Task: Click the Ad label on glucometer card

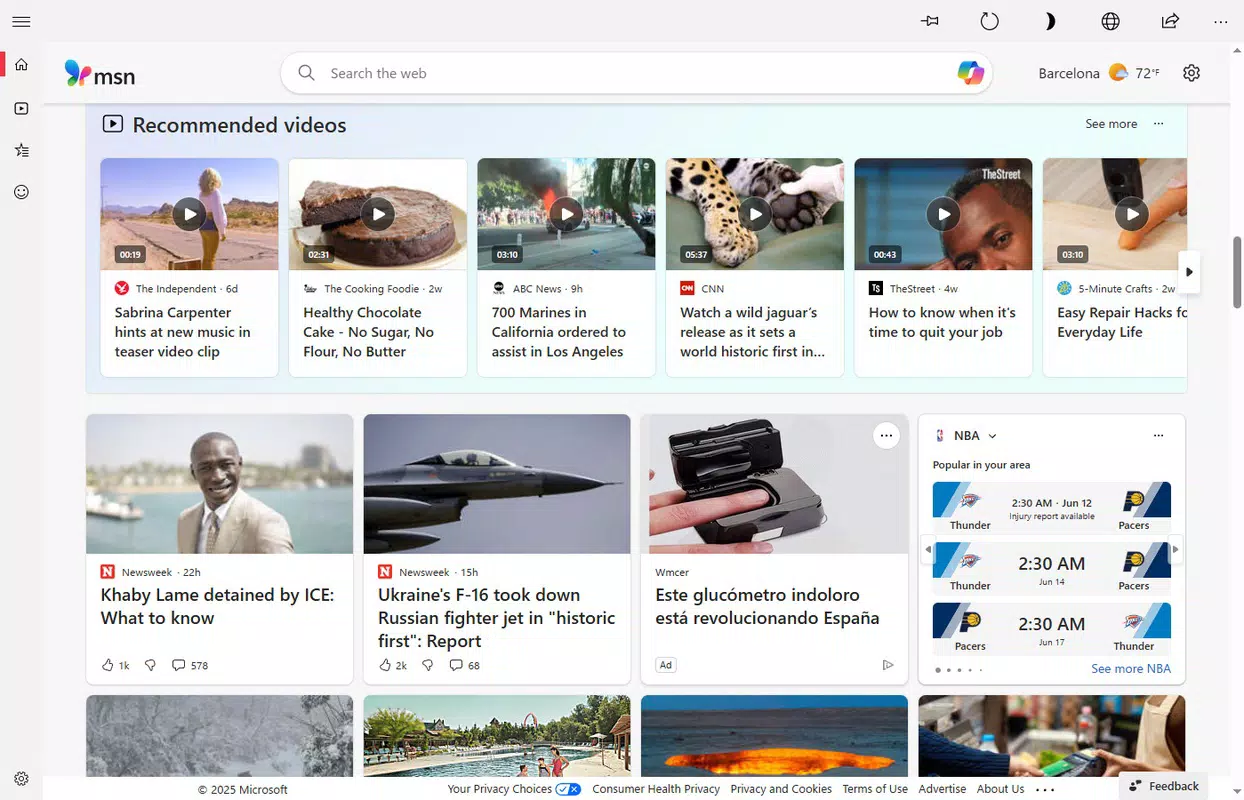Action: coord(665,665)
